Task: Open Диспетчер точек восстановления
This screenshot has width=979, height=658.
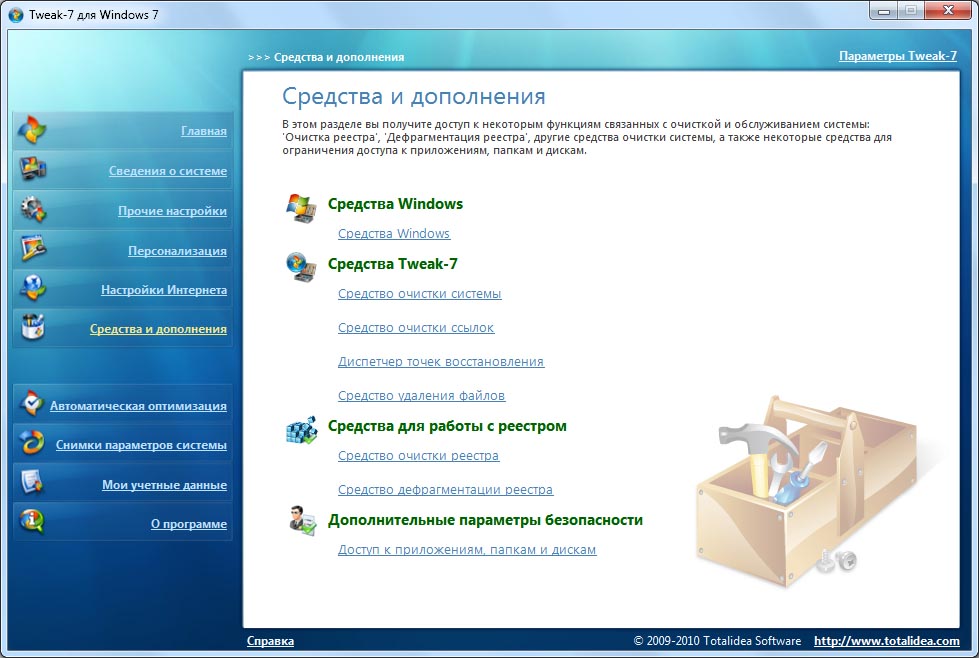Action: tap(441, 361)
